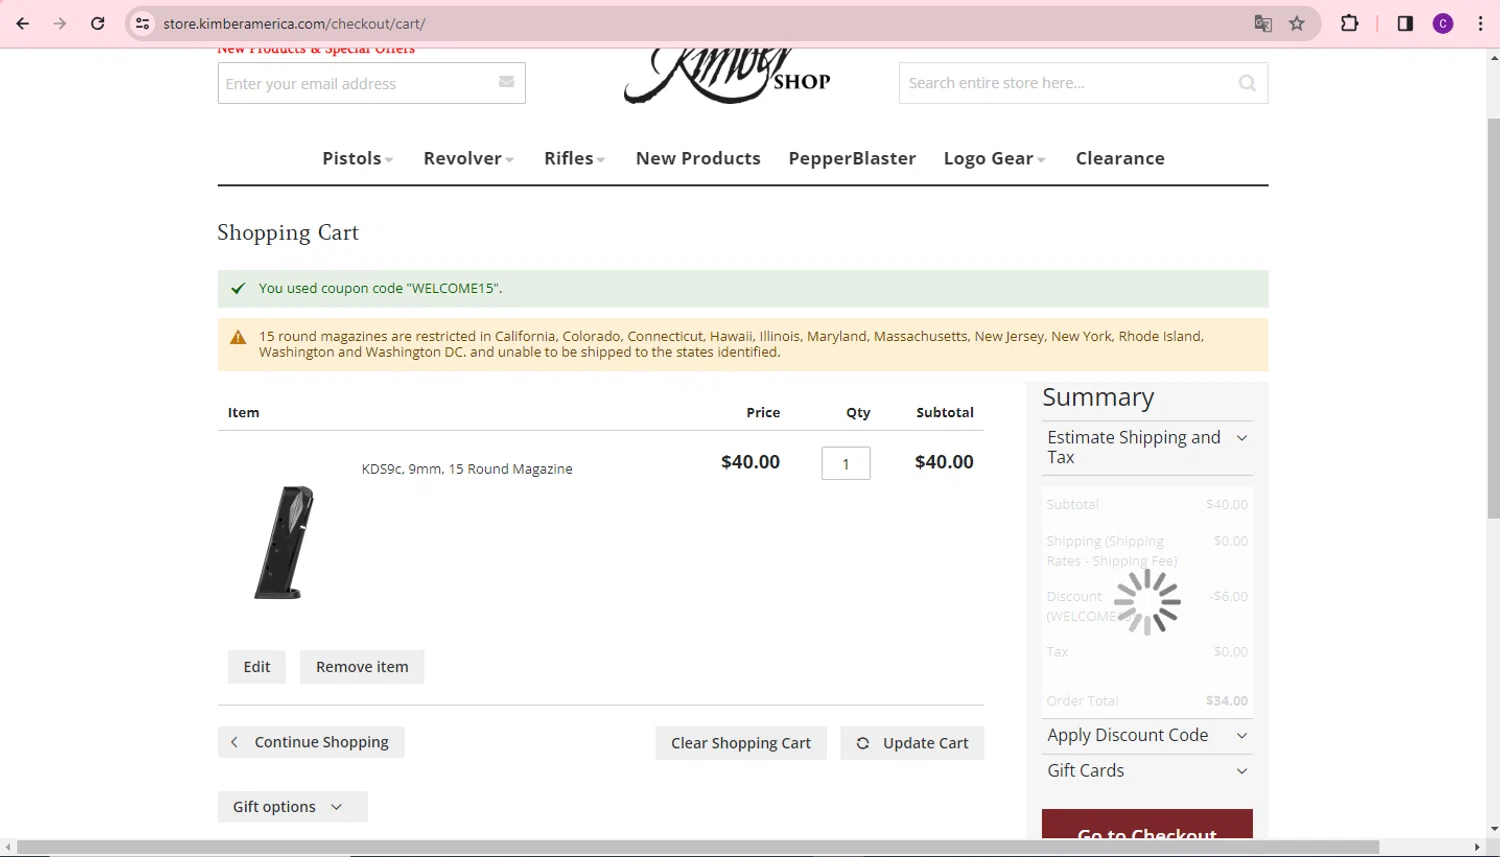Expand Estimate Shipping and Tax section
Image resolution: width=1500 pixels, height=857 pixels.
click(x=1147, y=447)
